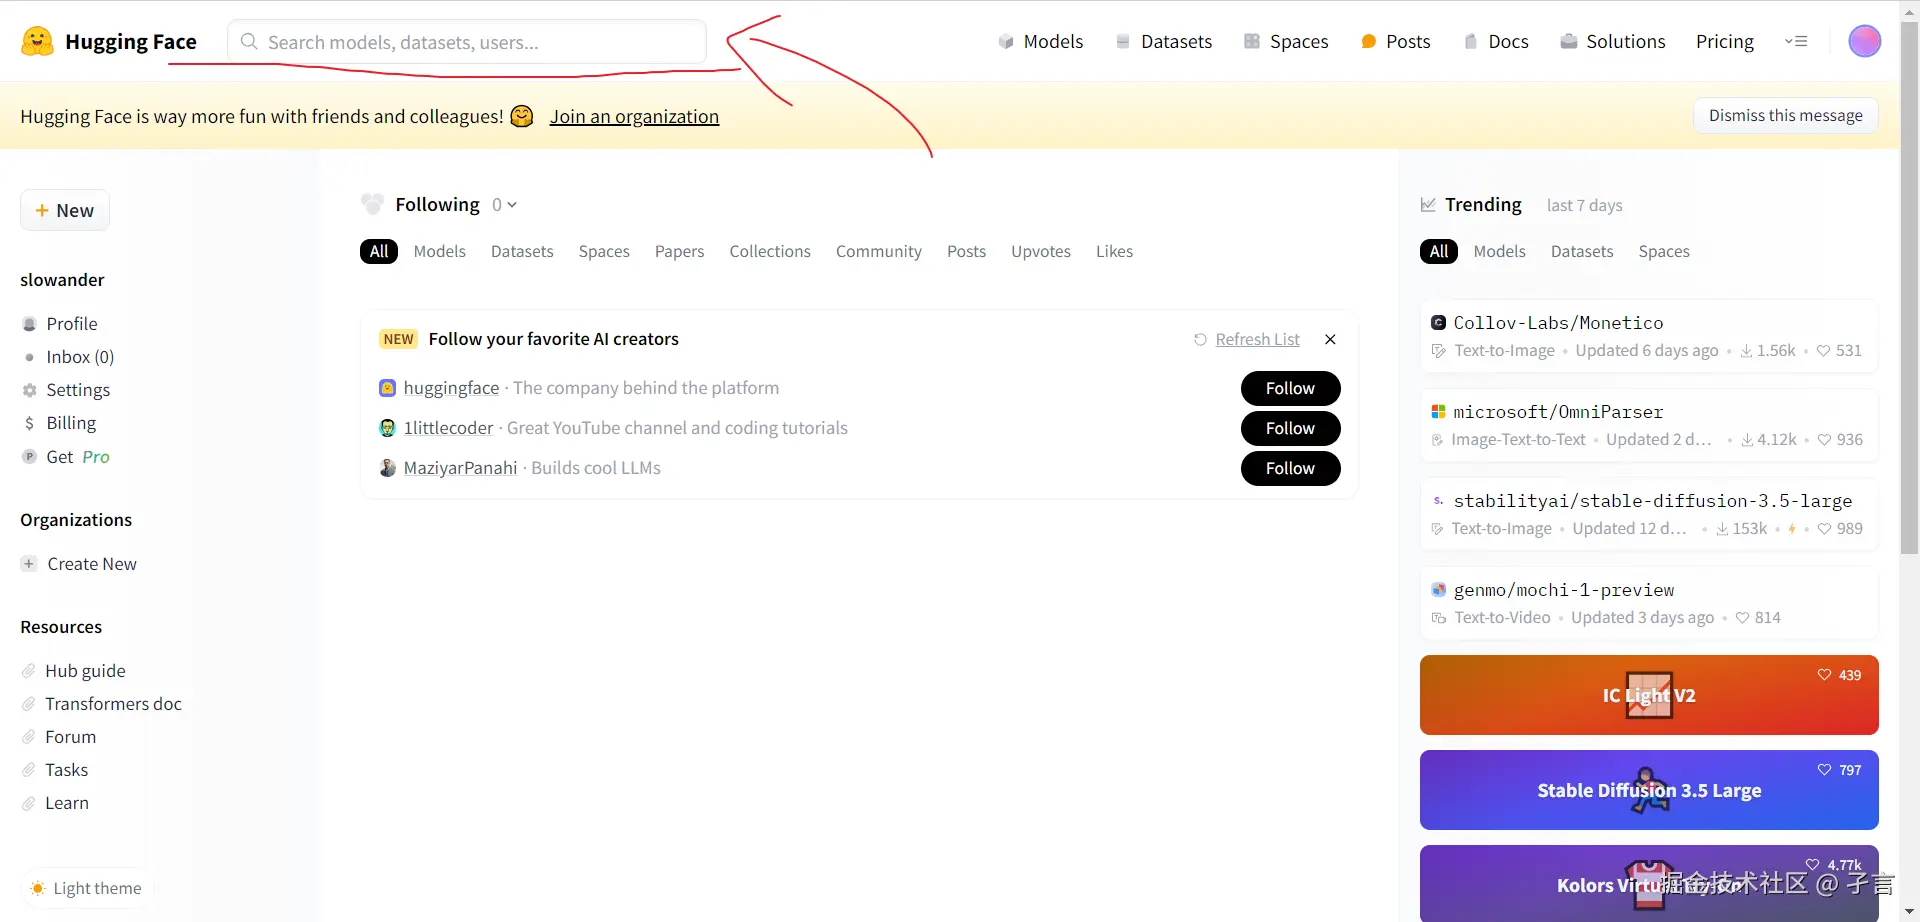1920x922 pixels.
Task: Close the Follow your favorite AI creators card
Action: [1330, 339]
